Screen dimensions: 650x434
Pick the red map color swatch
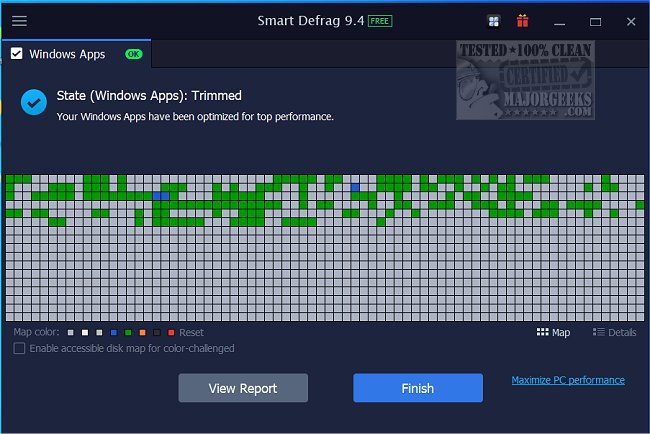(171, 332)
